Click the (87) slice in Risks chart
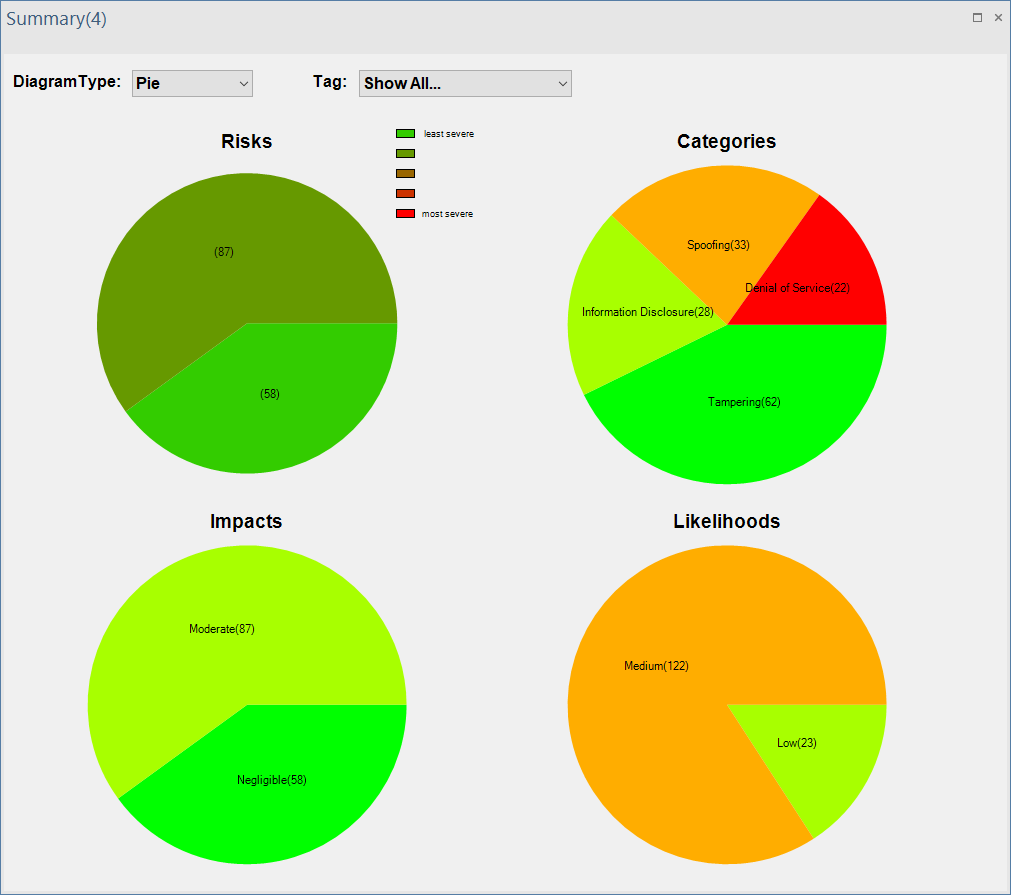Image resolution: width=1011 pixels, height=895 pixels. click(224, 252)
